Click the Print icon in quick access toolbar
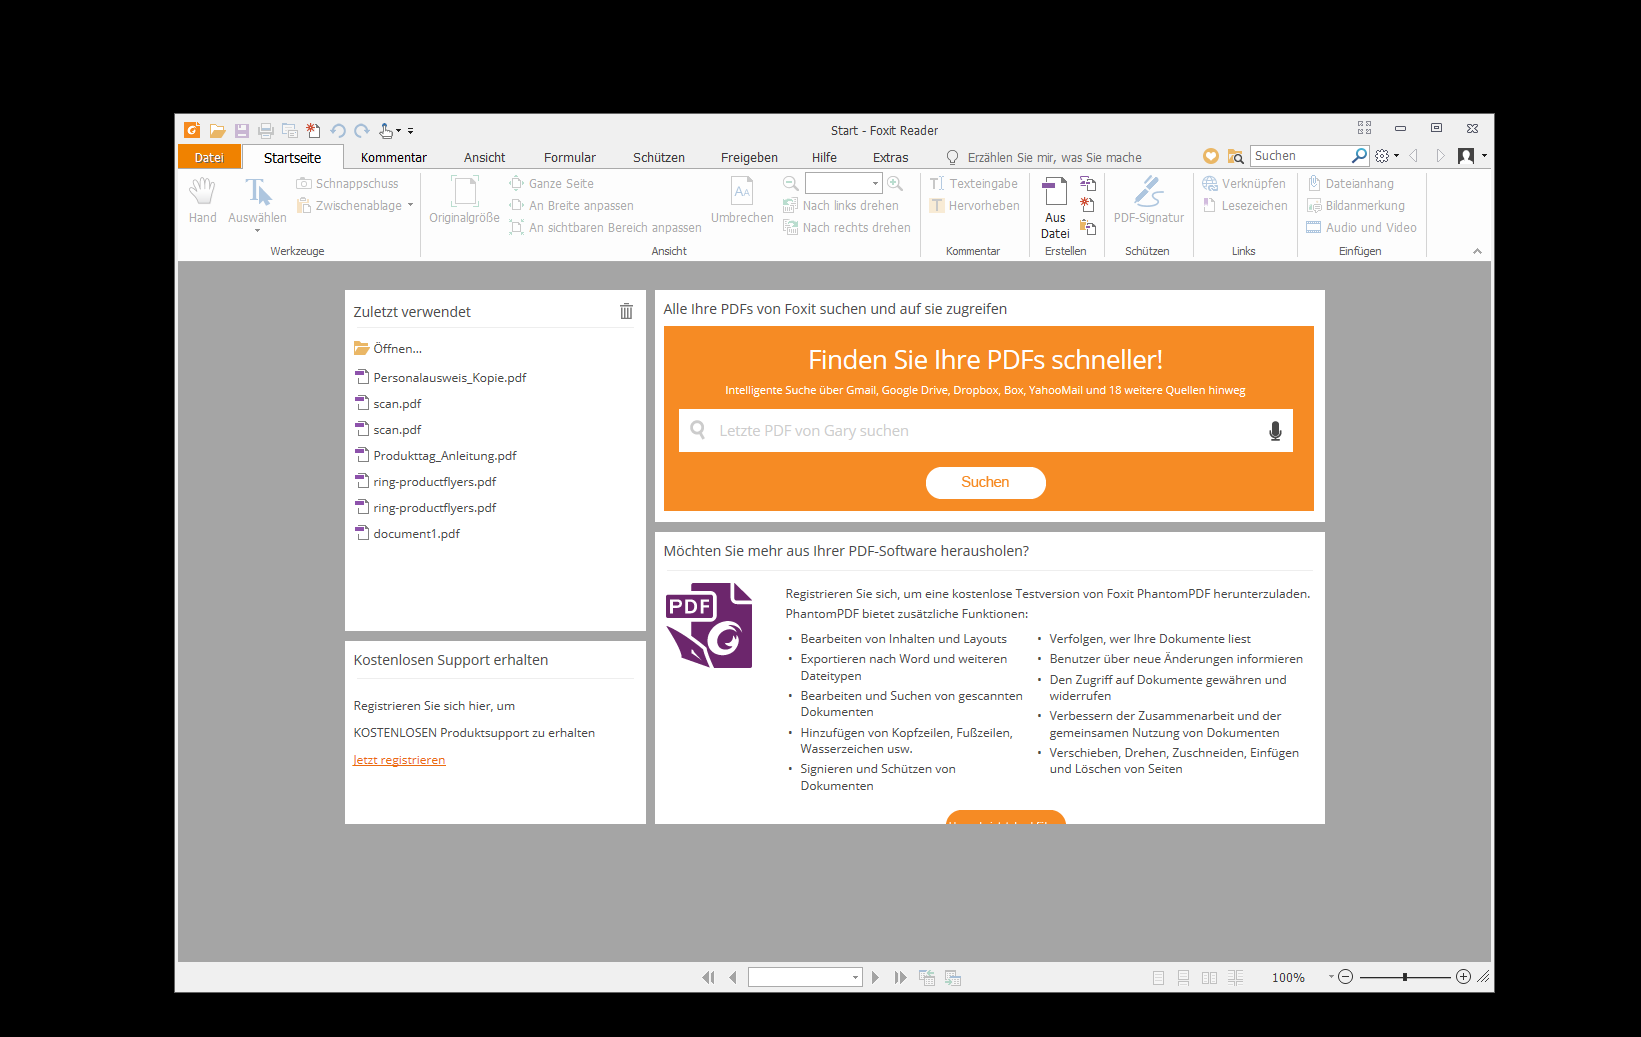Image resolution: width=1641 pixels, height=1037 pixels. 266,131
